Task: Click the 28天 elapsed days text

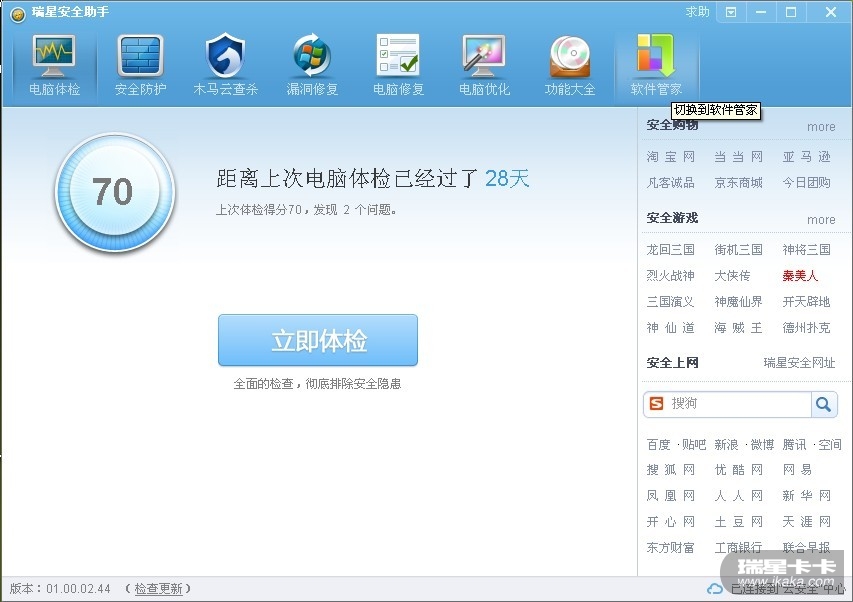Action: click(x=506, y=178)
